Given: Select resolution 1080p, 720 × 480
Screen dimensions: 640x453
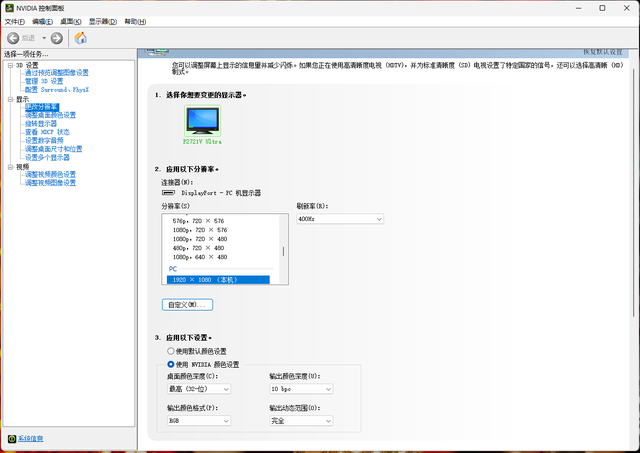Looking at the screenshot, I should click(200, 239).
